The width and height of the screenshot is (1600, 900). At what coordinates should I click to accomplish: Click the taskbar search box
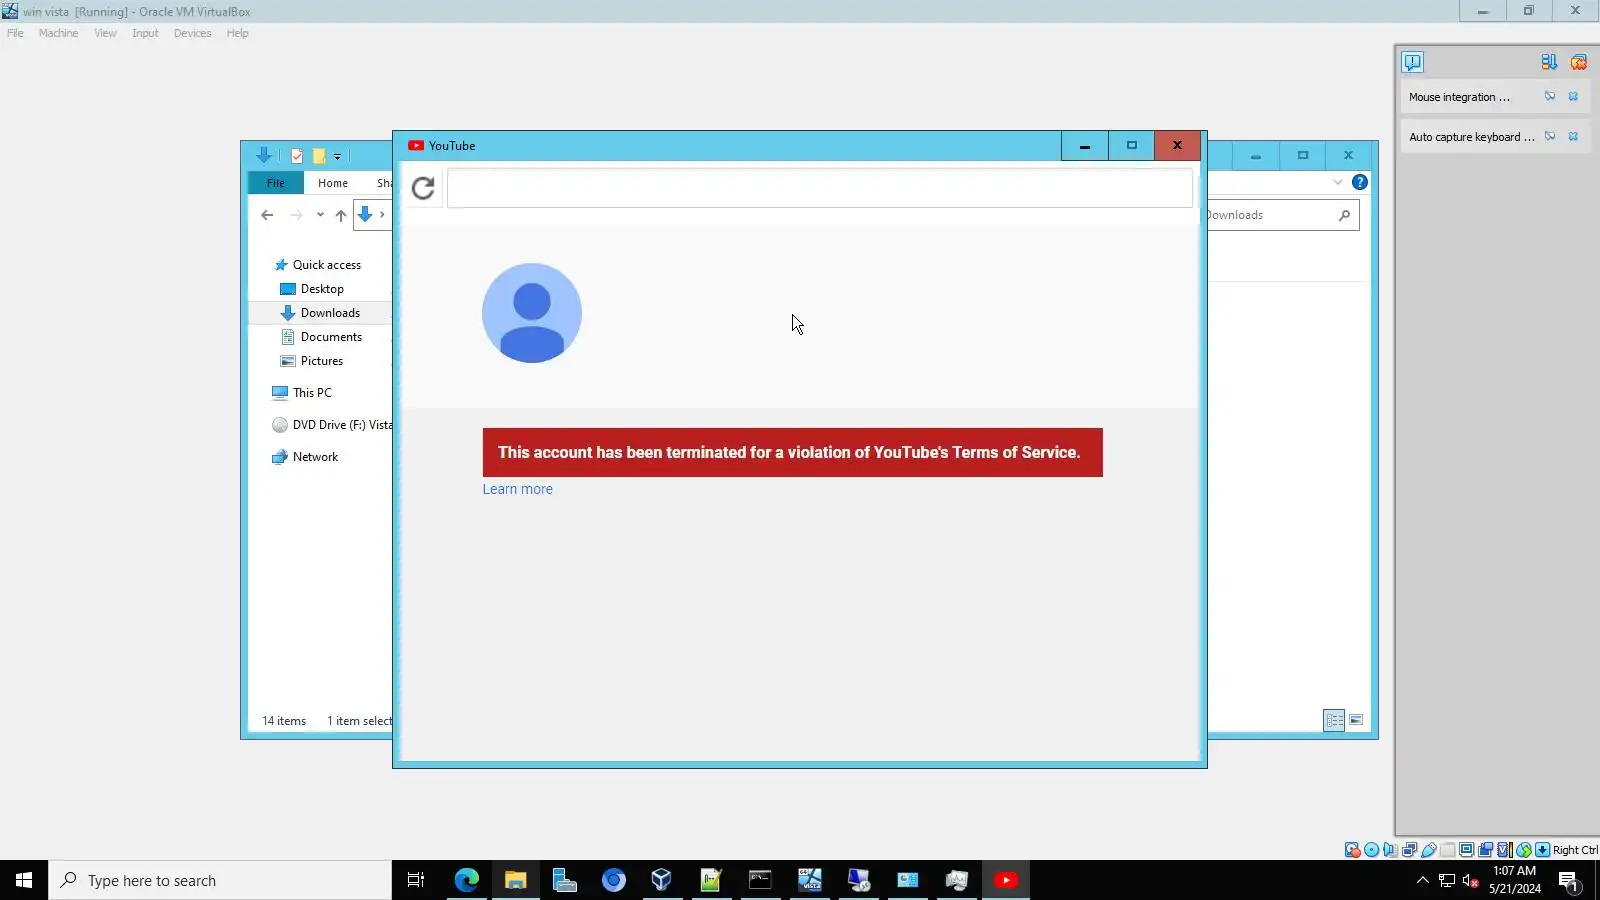(220, 880)
